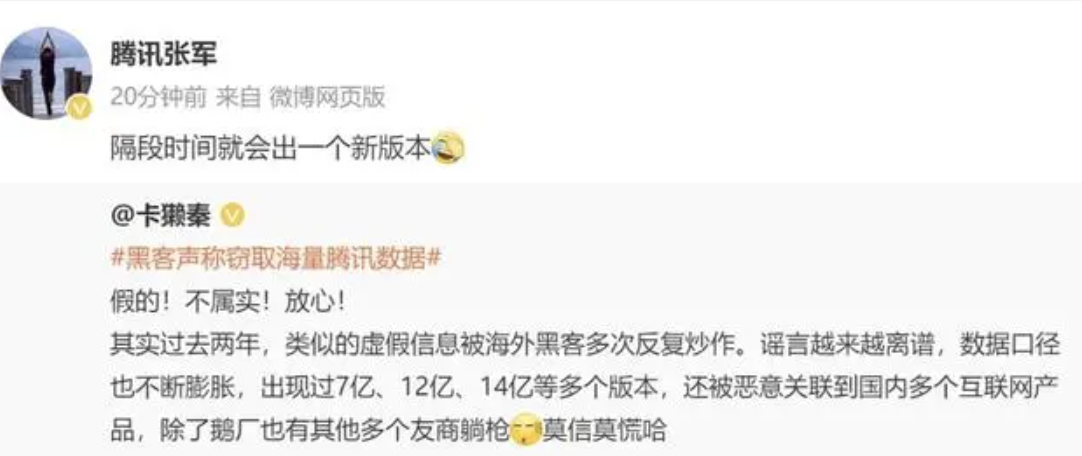Click the username 腾讯张军
The height and width of the screenshot is (456, 1082).
(x=164, y=54)
